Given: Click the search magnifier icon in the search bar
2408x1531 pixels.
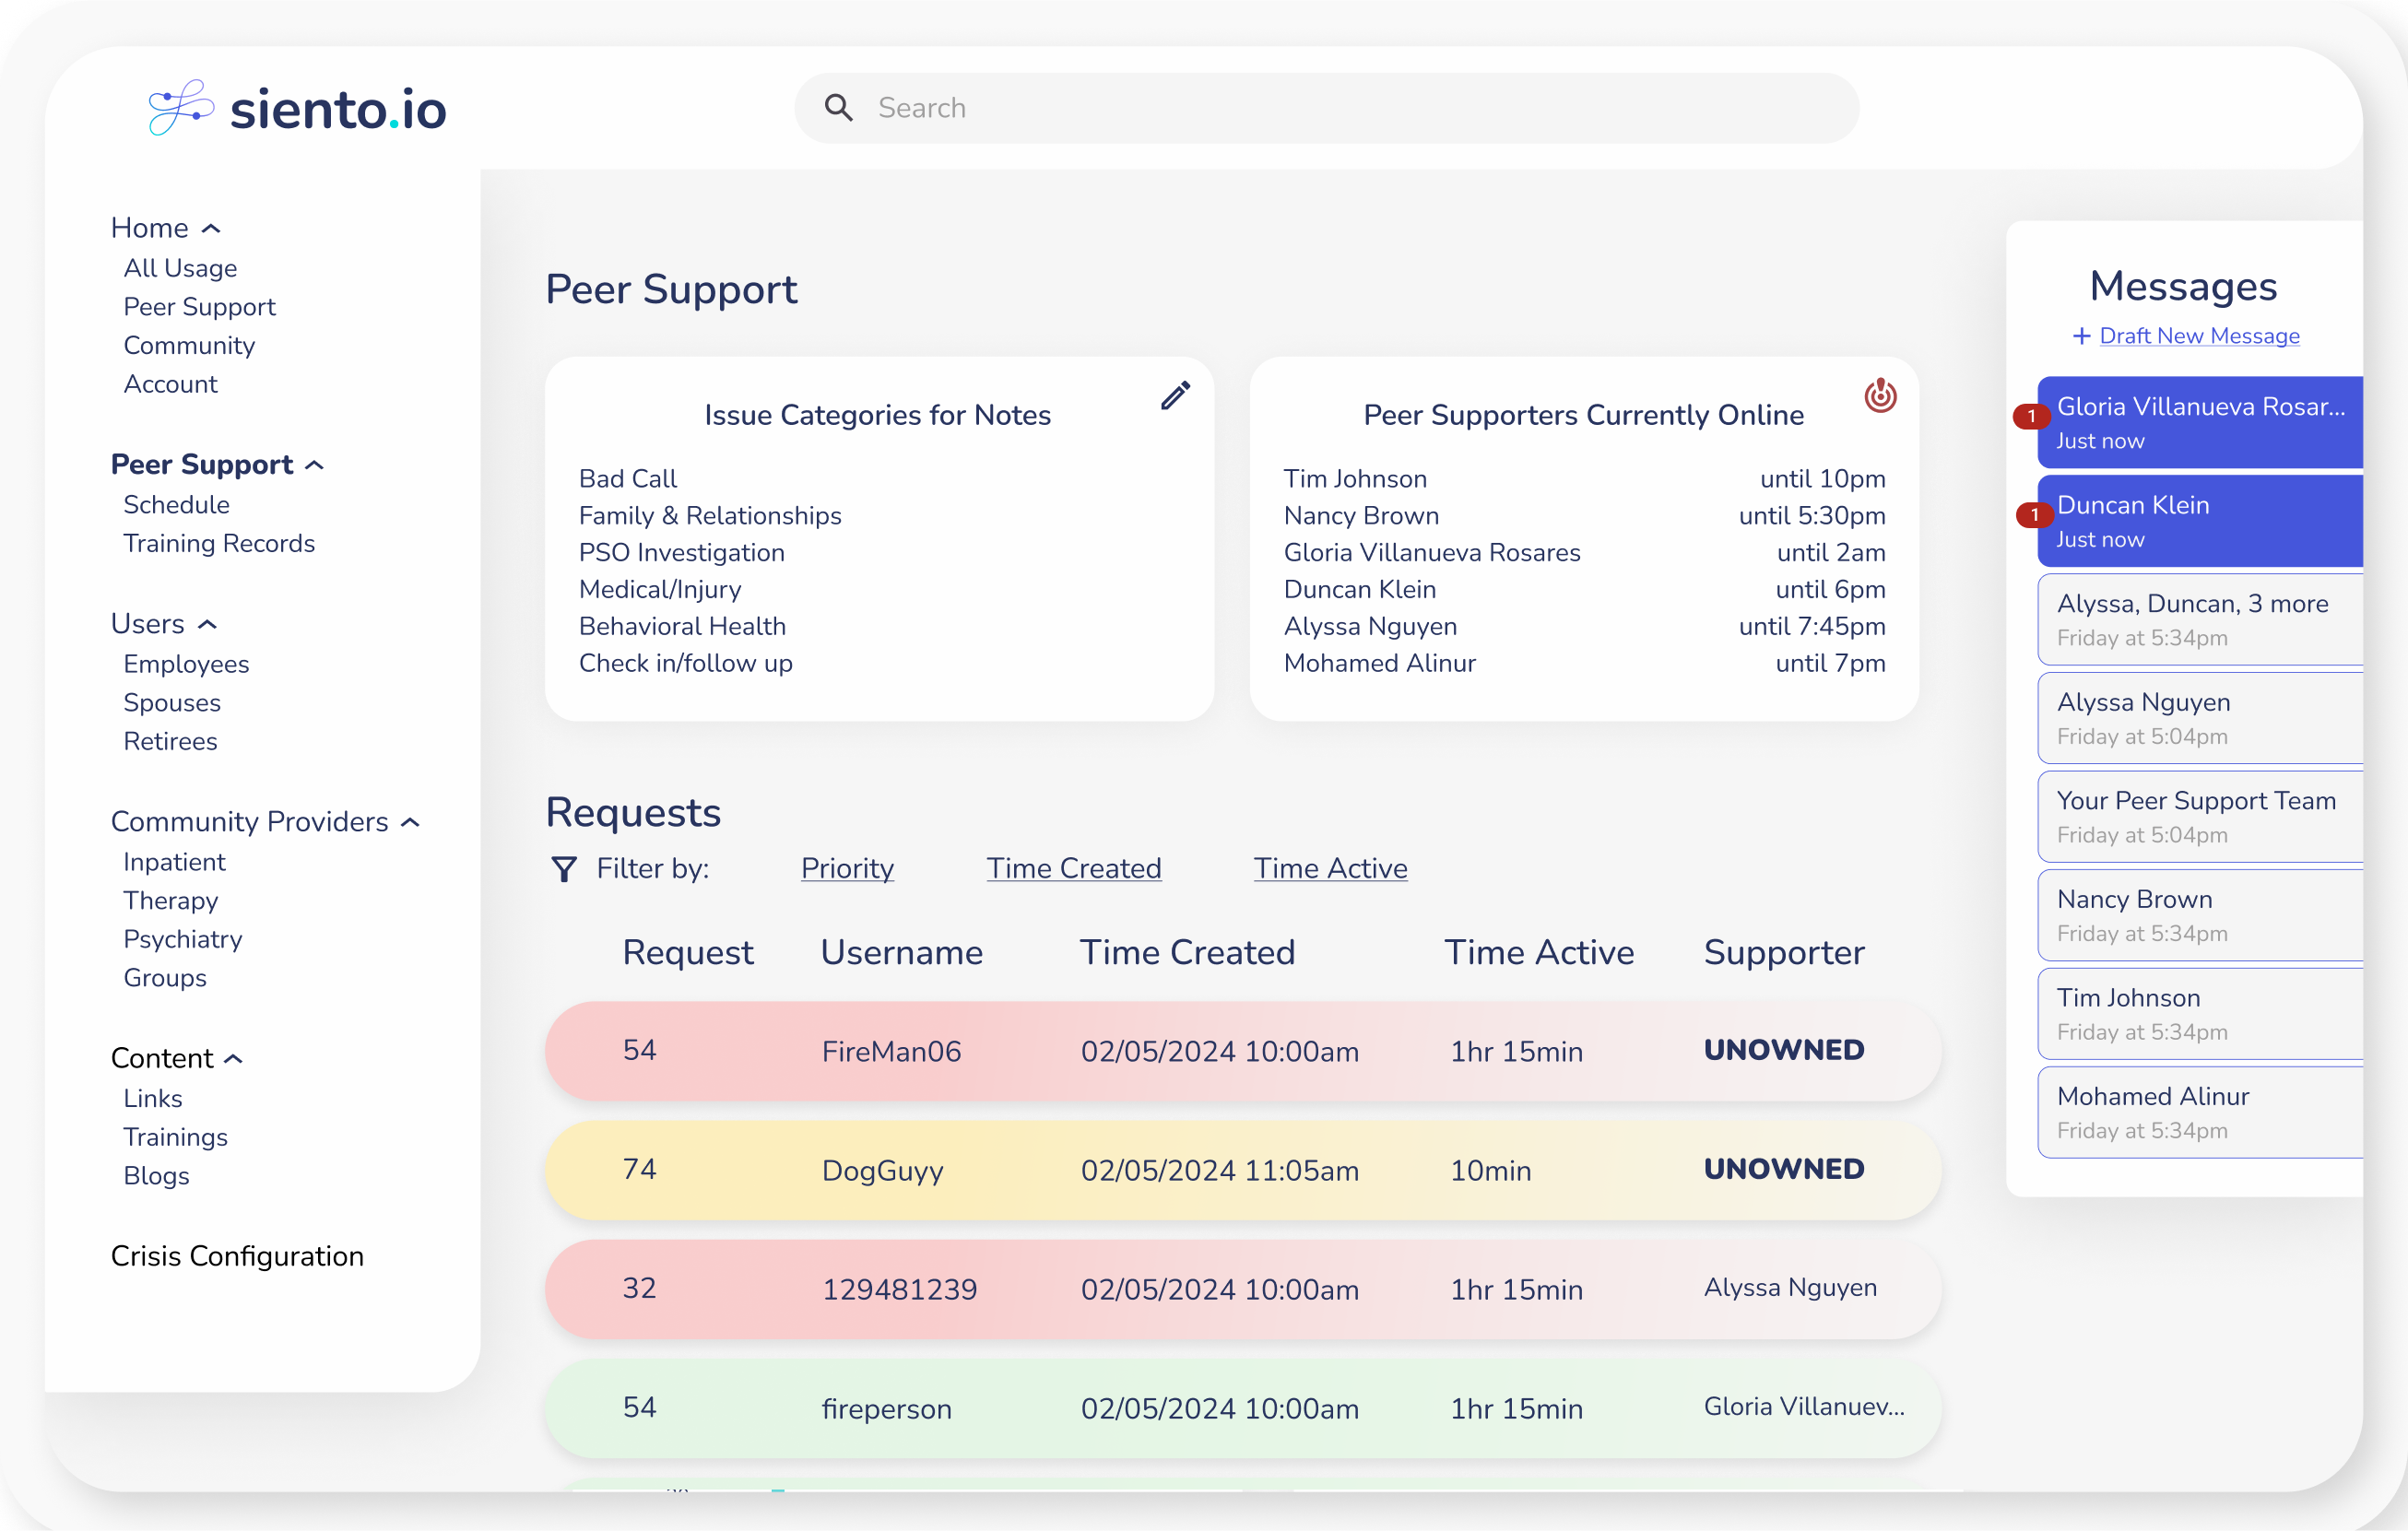Looking at the screenshot, I should tap(839, 107).
